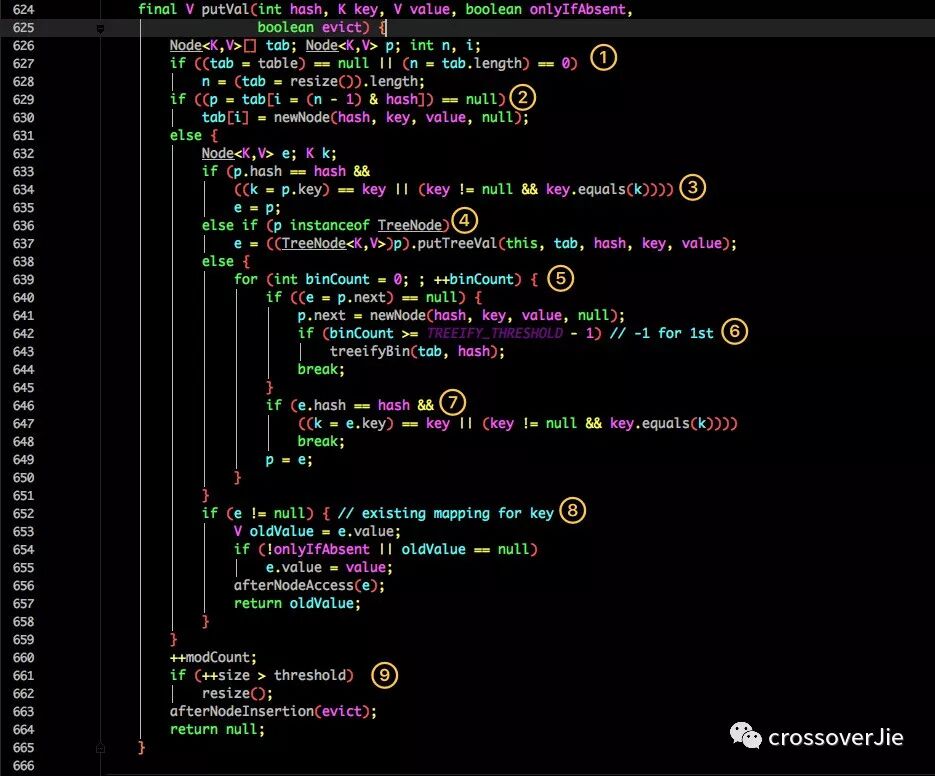This screenshot has width=935, height=776.
Task: Click the 'break;' statement on line 644
Action: click(321, 370)
